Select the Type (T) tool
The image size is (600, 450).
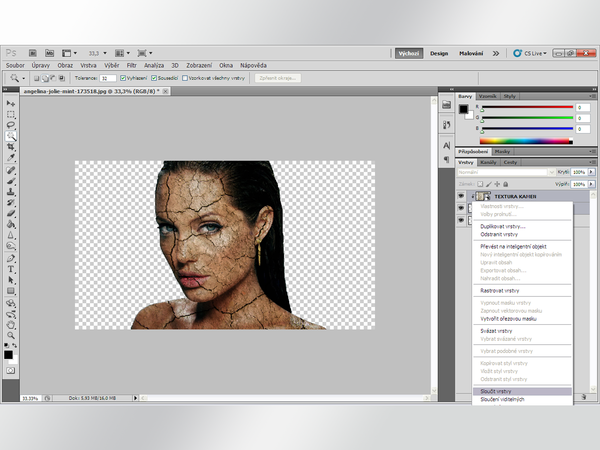[x=11, y=268]
